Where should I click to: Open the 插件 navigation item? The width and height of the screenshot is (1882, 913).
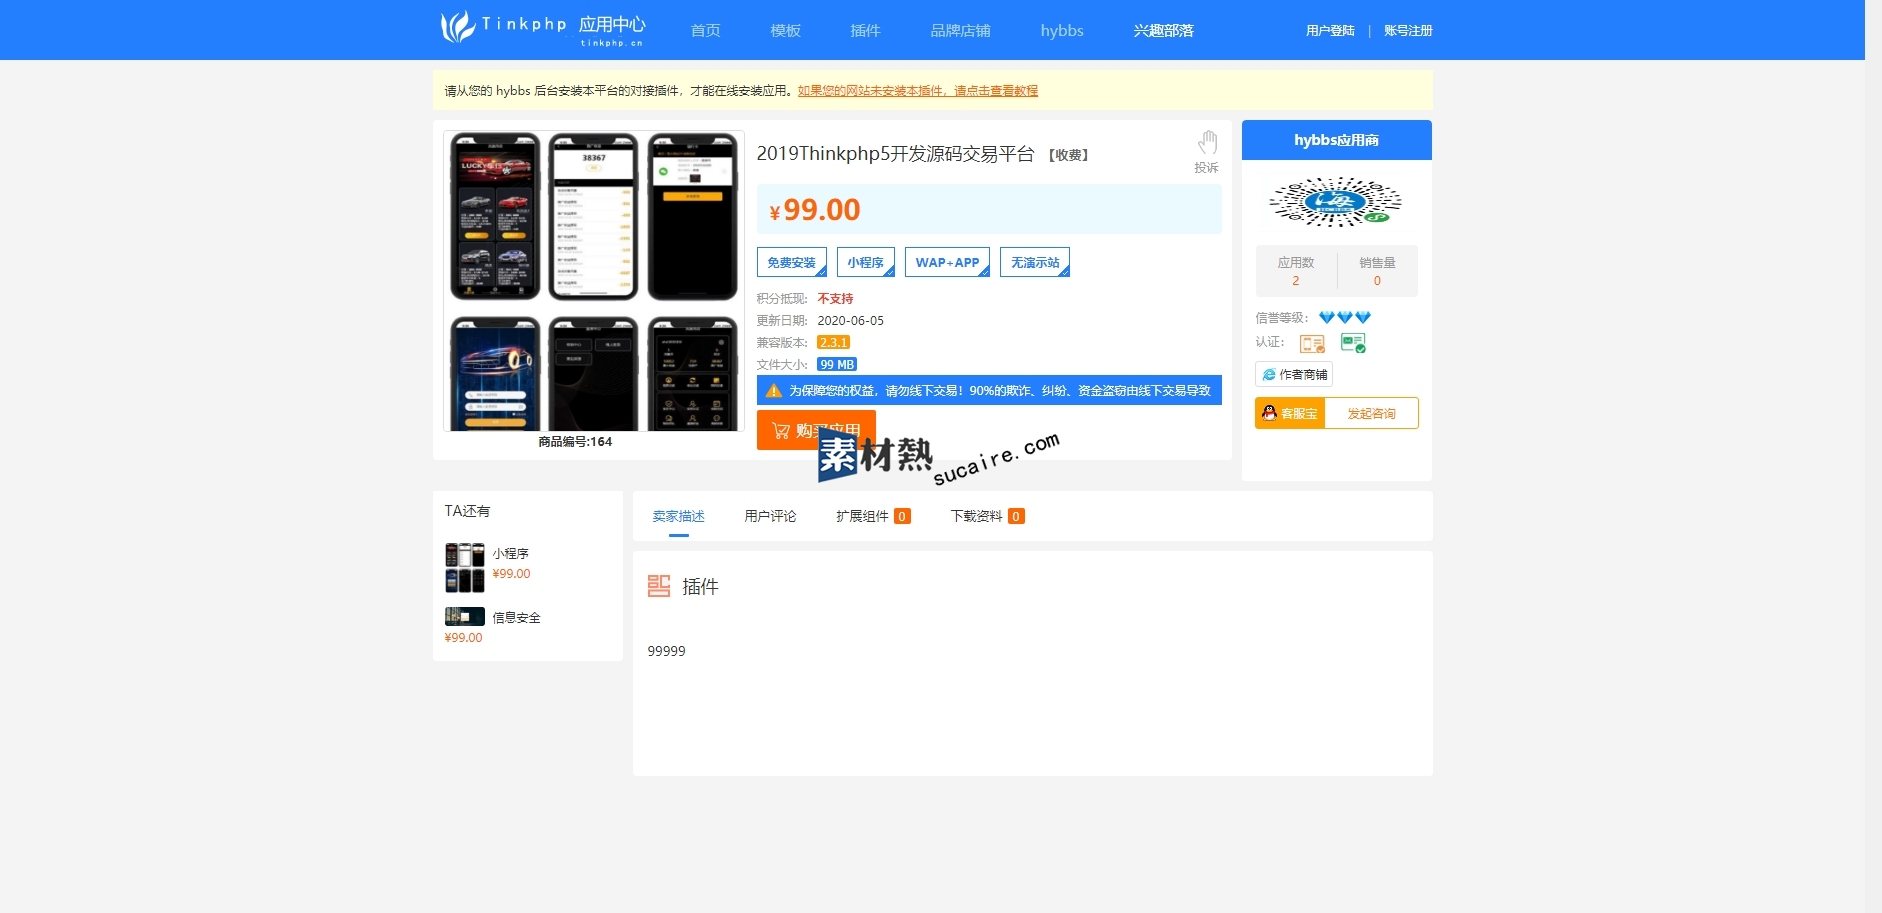(865, 31)
